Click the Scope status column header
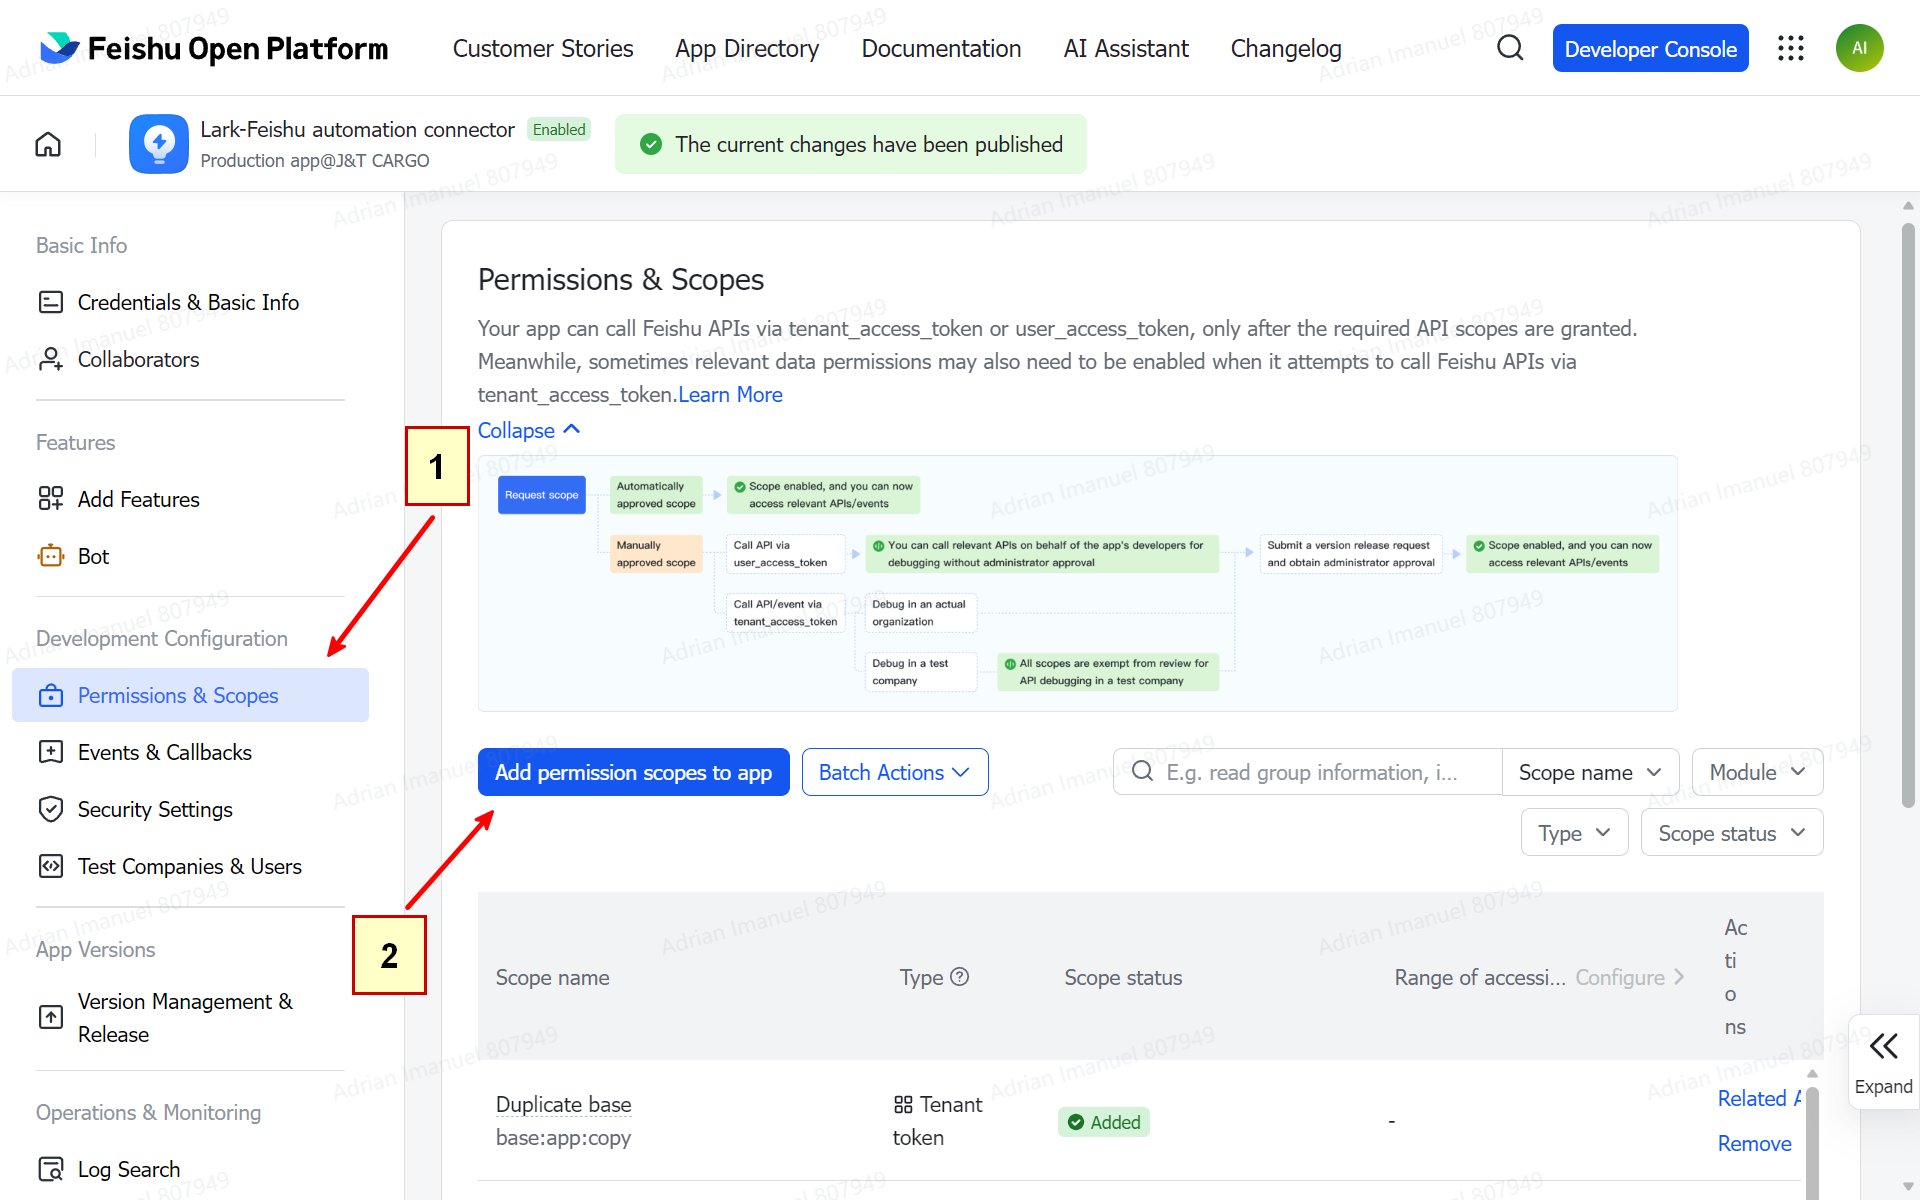 (x=1123, y=977)
